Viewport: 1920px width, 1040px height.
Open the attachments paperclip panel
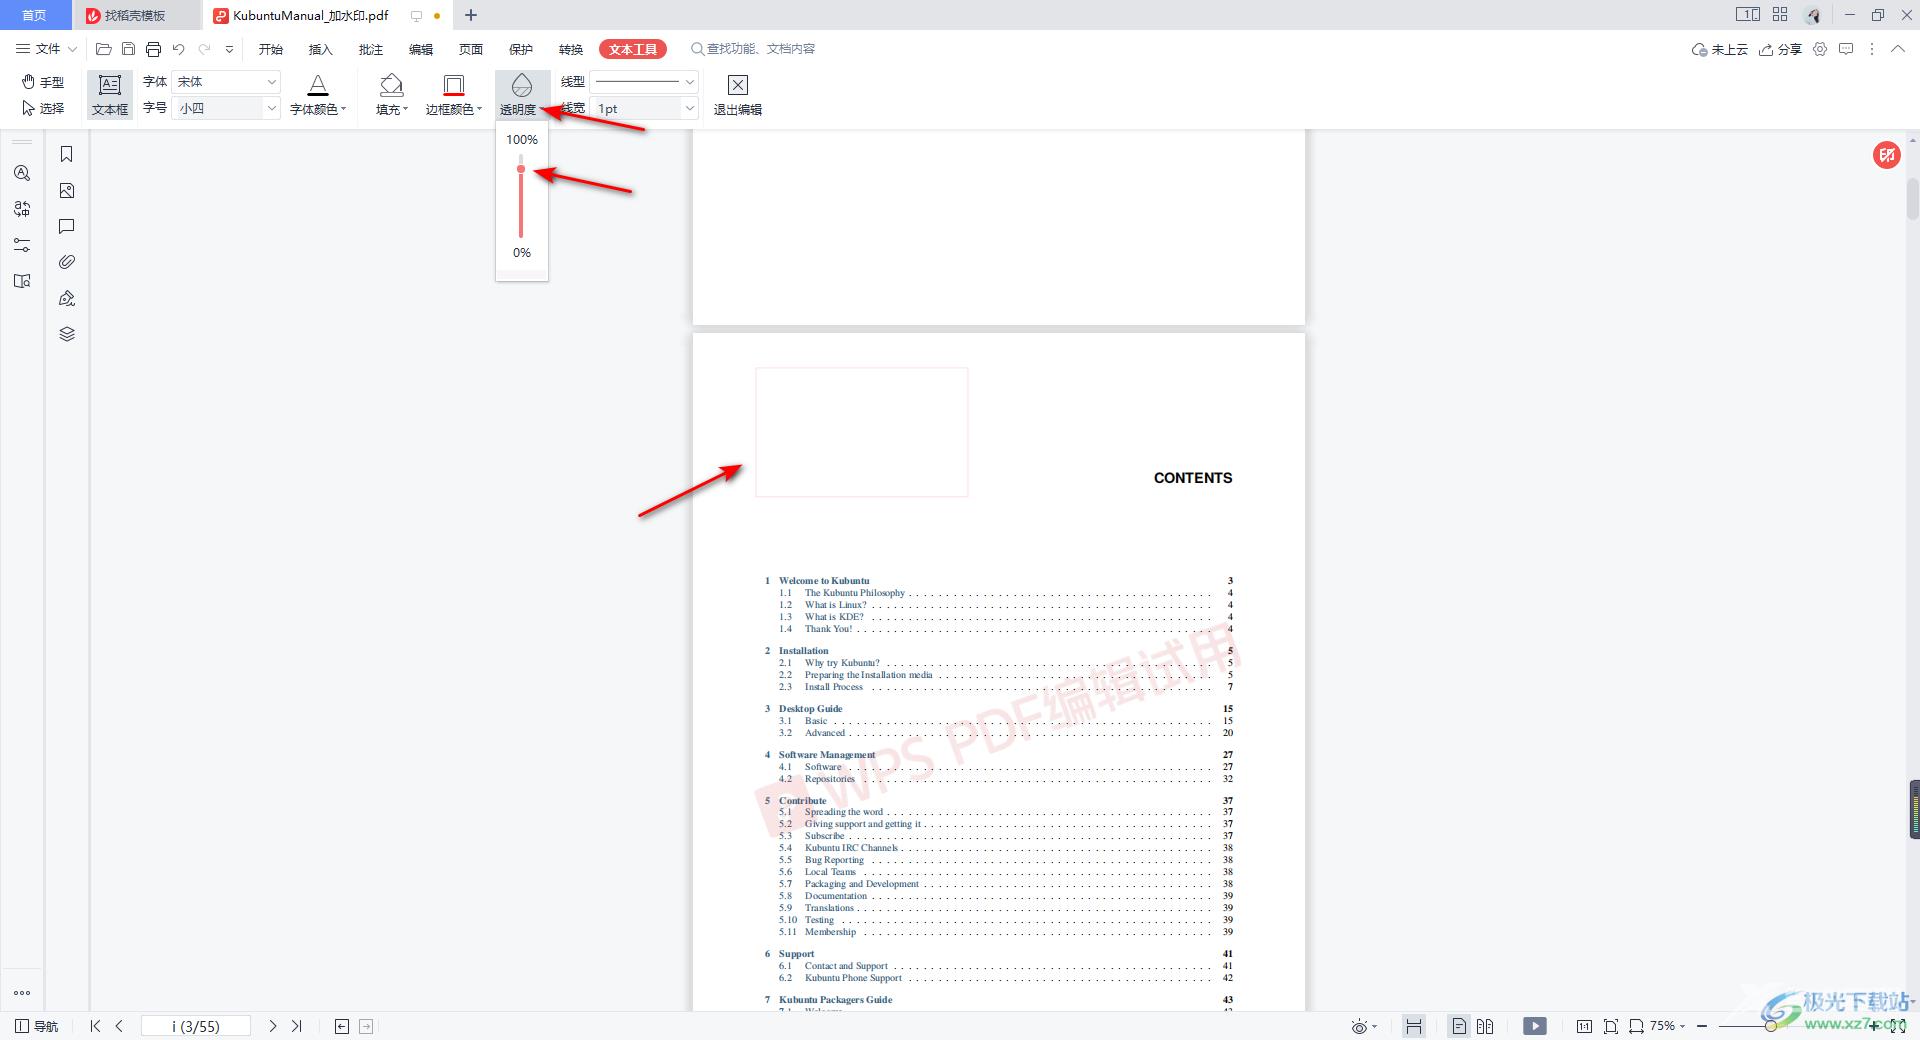click(x=67, y=262)
